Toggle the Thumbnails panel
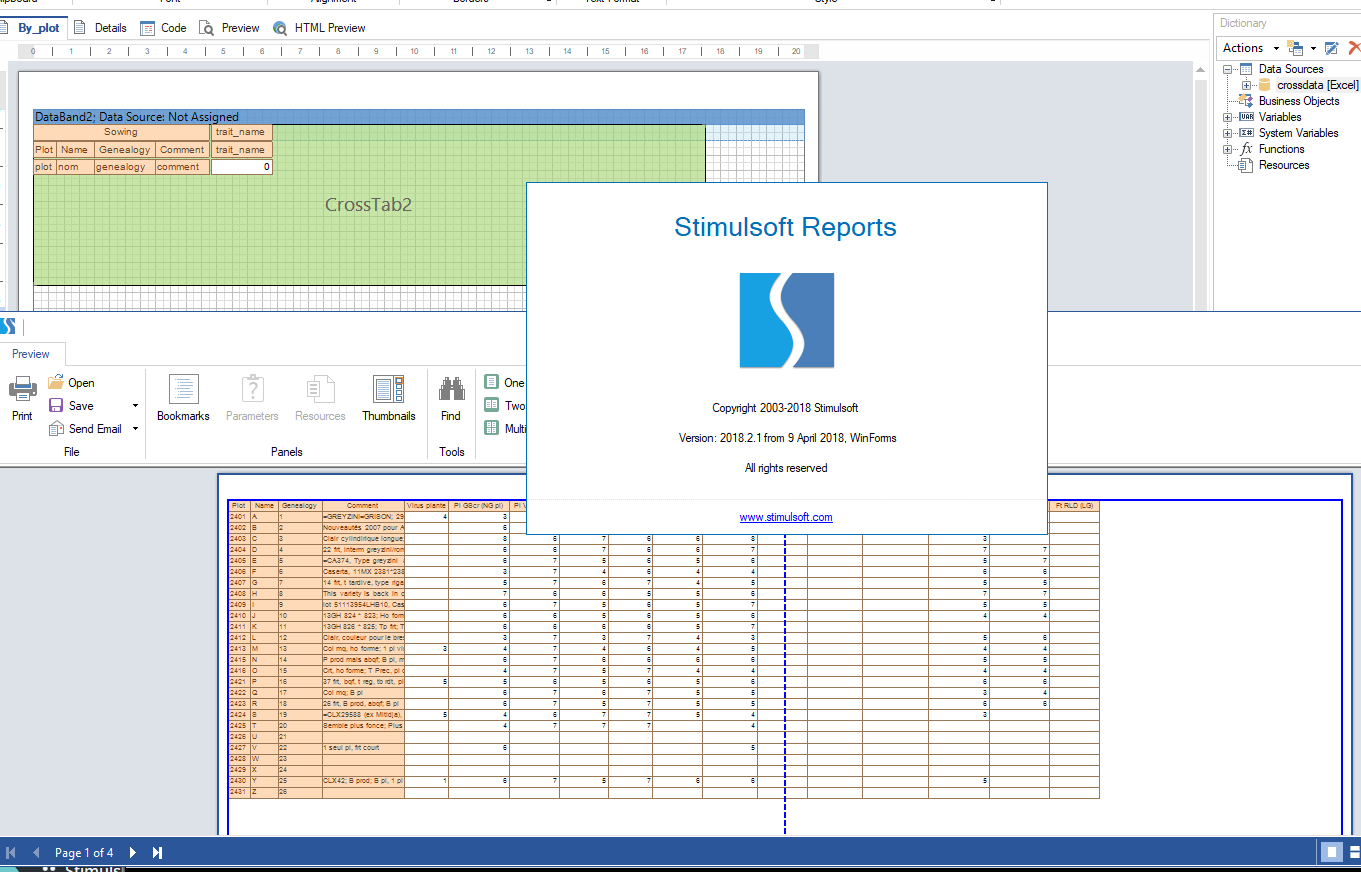The width and height of the screenshot is (1361, 872). coord(389,398)
